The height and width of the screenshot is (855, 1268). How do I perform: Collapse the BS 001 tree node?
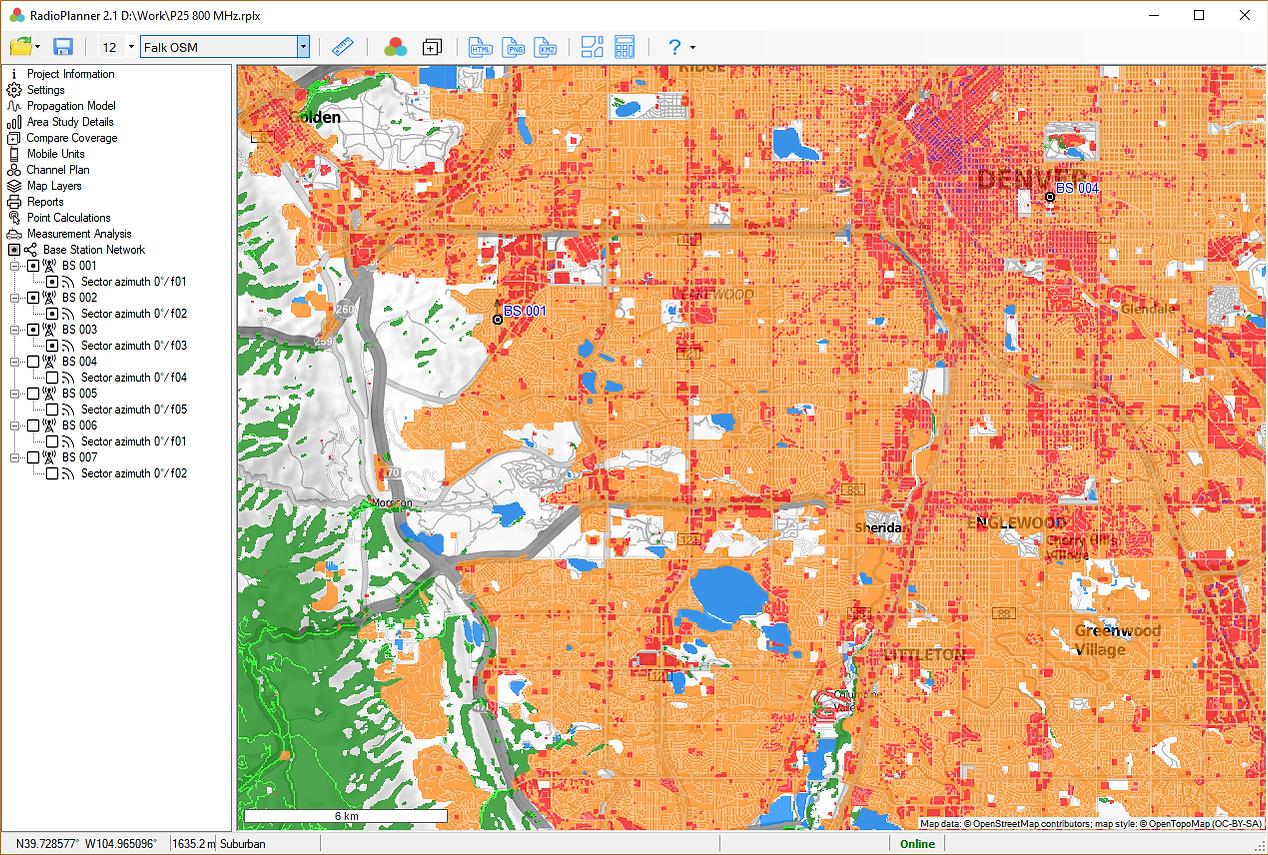click(15, 266)
